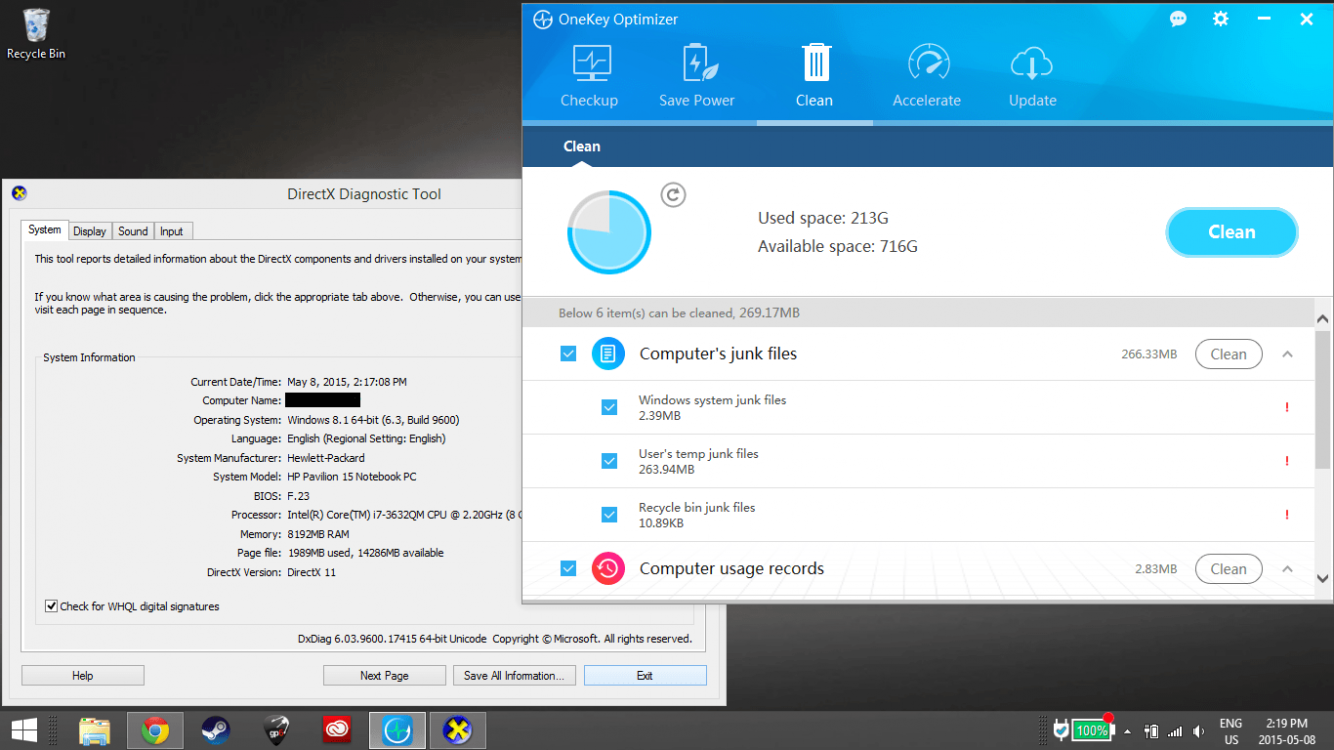The height and width of the screenshot is (750, 1334).
Task: Open the Update cloud section
Action: coord(1033,76)
